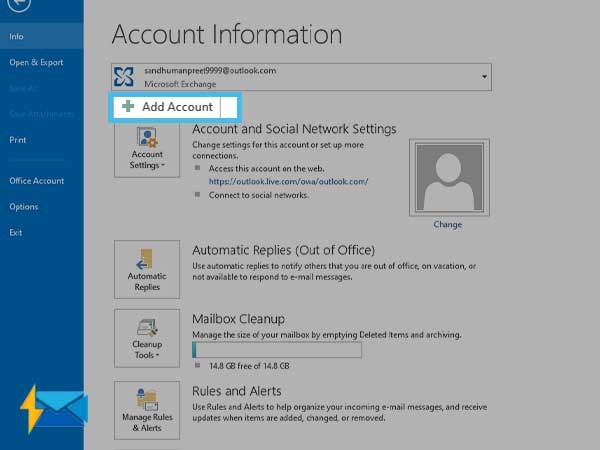The width and height of the screenshot is (600, 450).
Task: Click the Rules and Alerts heading
Action: tap(236, 391)
